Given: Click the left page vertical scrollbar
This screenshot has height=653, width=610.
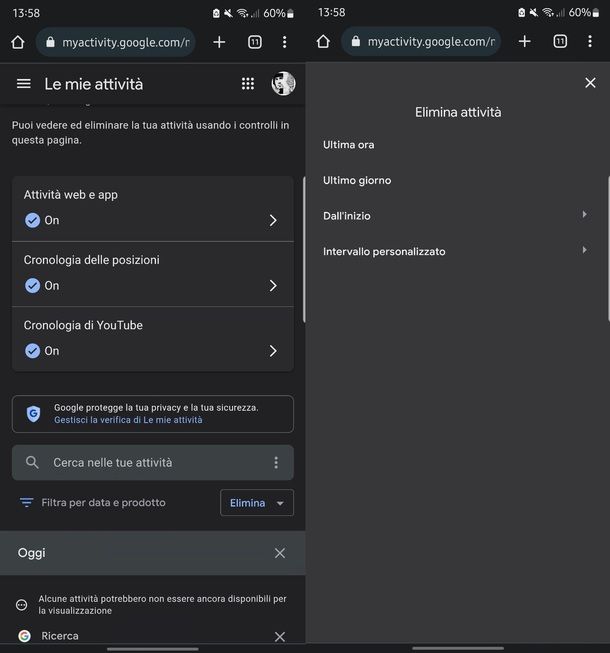Looking at the screenshot, I should [304, 249].
